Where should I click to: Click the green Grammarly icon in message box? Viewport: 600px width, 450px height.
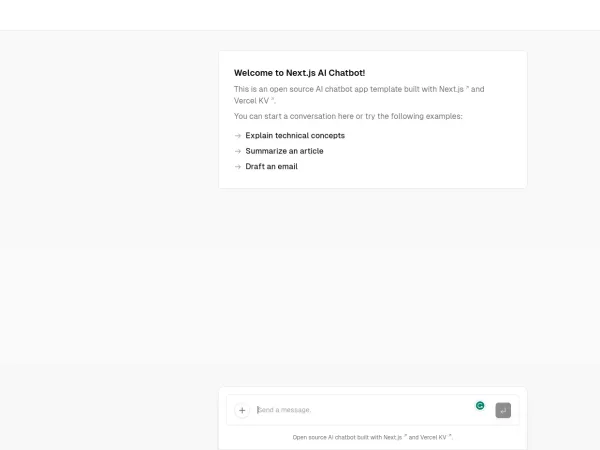480,406
